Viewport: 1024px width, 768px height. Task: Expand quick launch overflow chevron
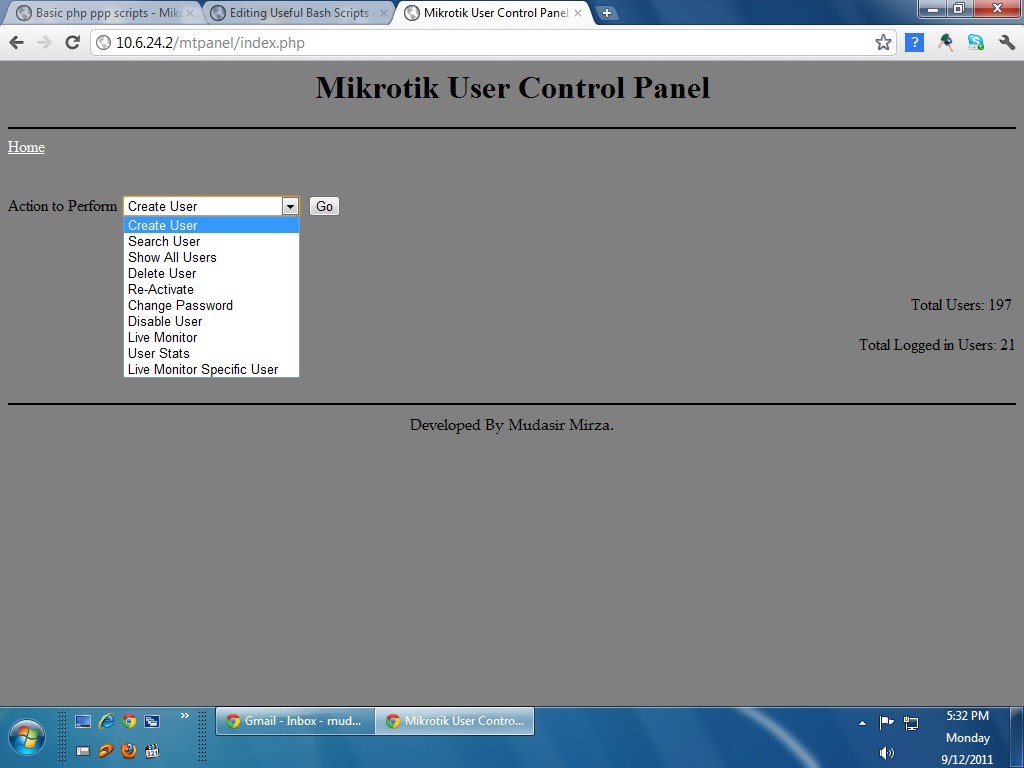[x=185, y=716]
